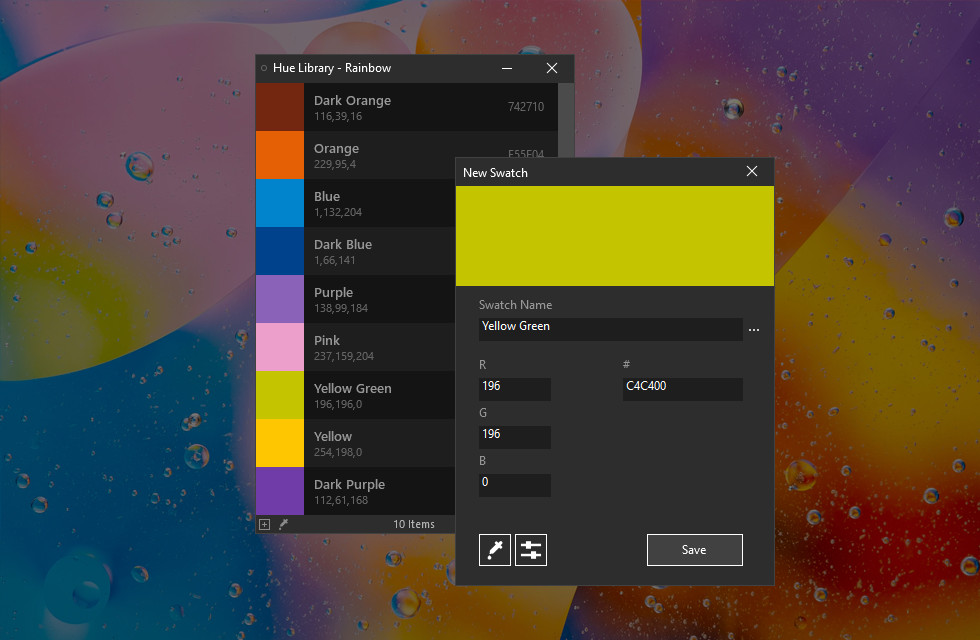The height and width of the screenshot is (640, 980).
Task: Add a new swatch in Hue Library footer
Action: [x=264, y=524]
